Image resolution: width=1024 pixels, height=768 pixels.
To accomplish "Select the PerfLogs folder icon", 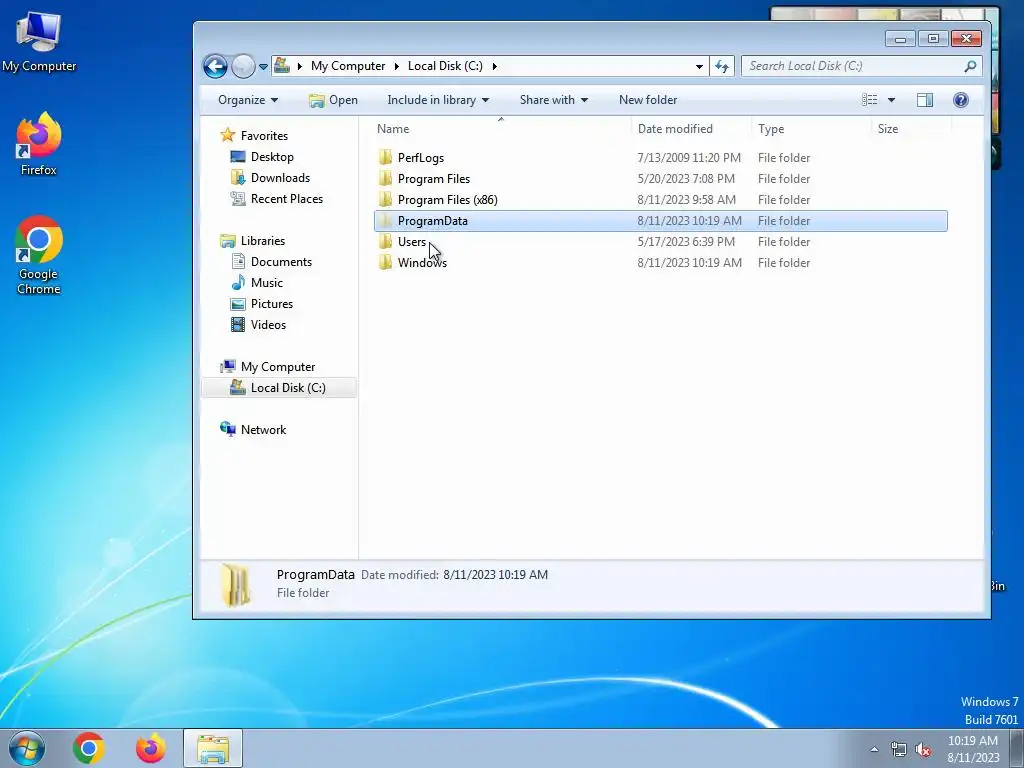I will point(385,157).
